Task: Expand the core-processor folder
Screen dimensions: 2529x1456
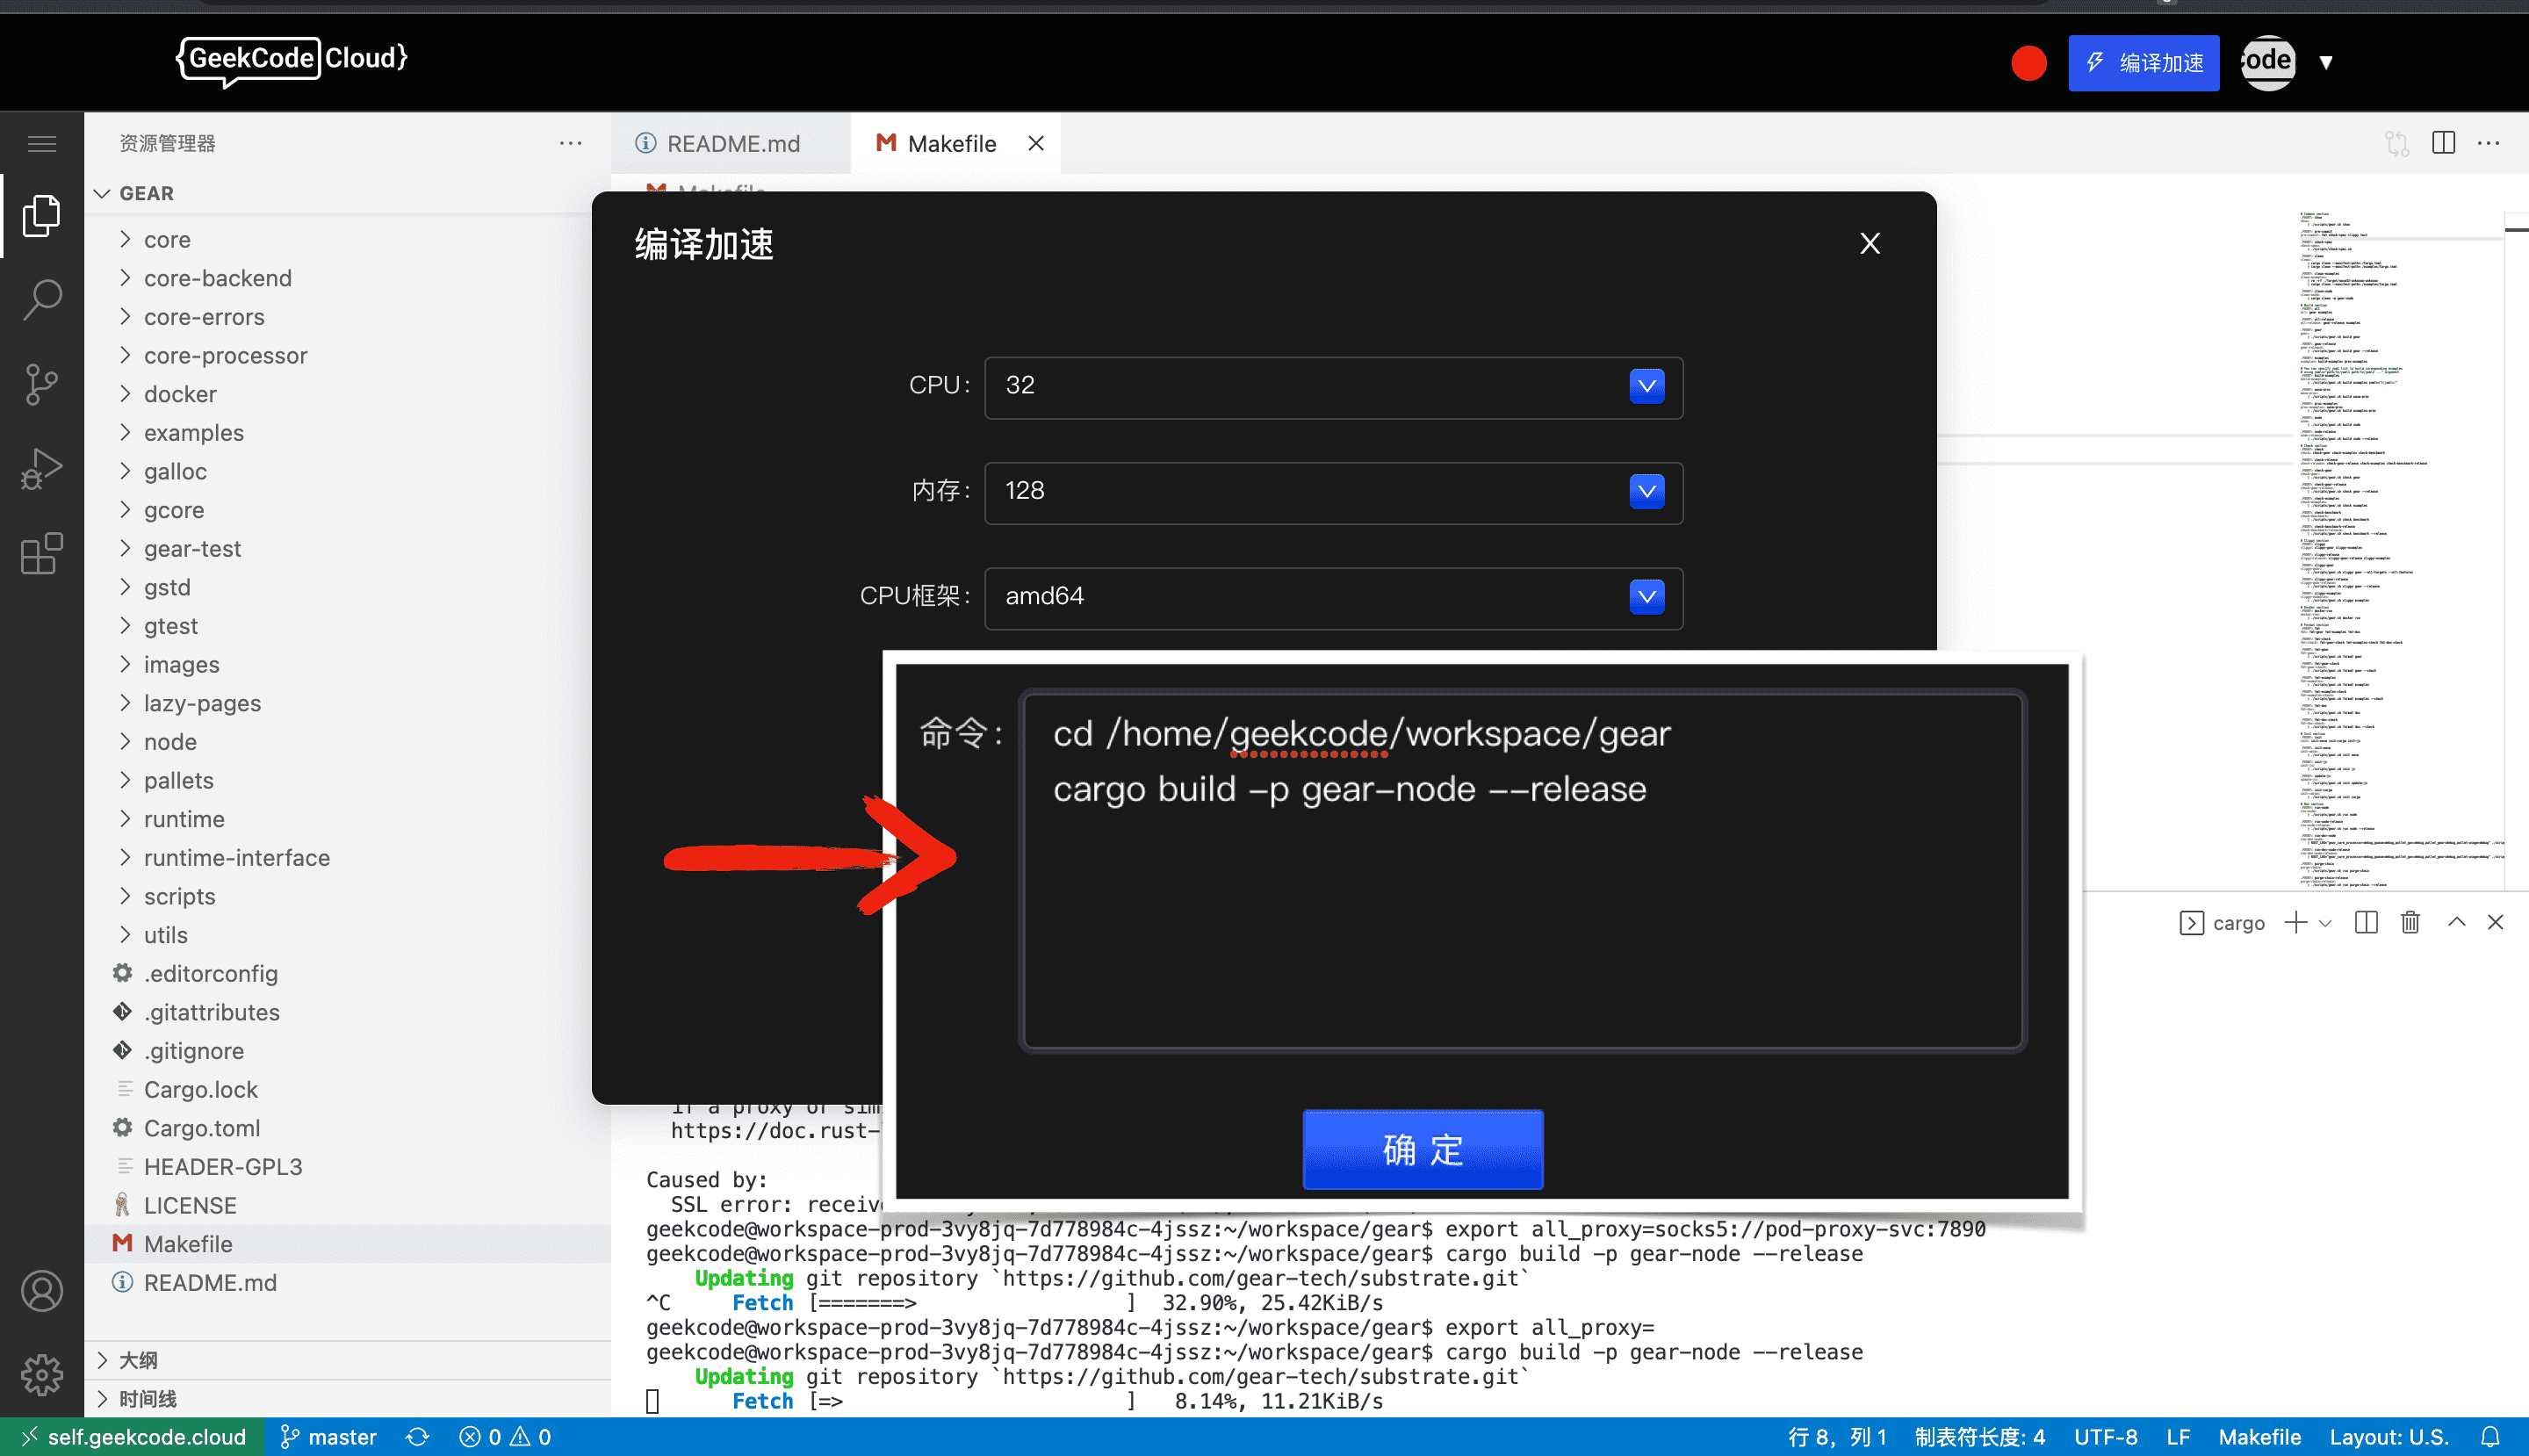Action: [x=225, y=355]
